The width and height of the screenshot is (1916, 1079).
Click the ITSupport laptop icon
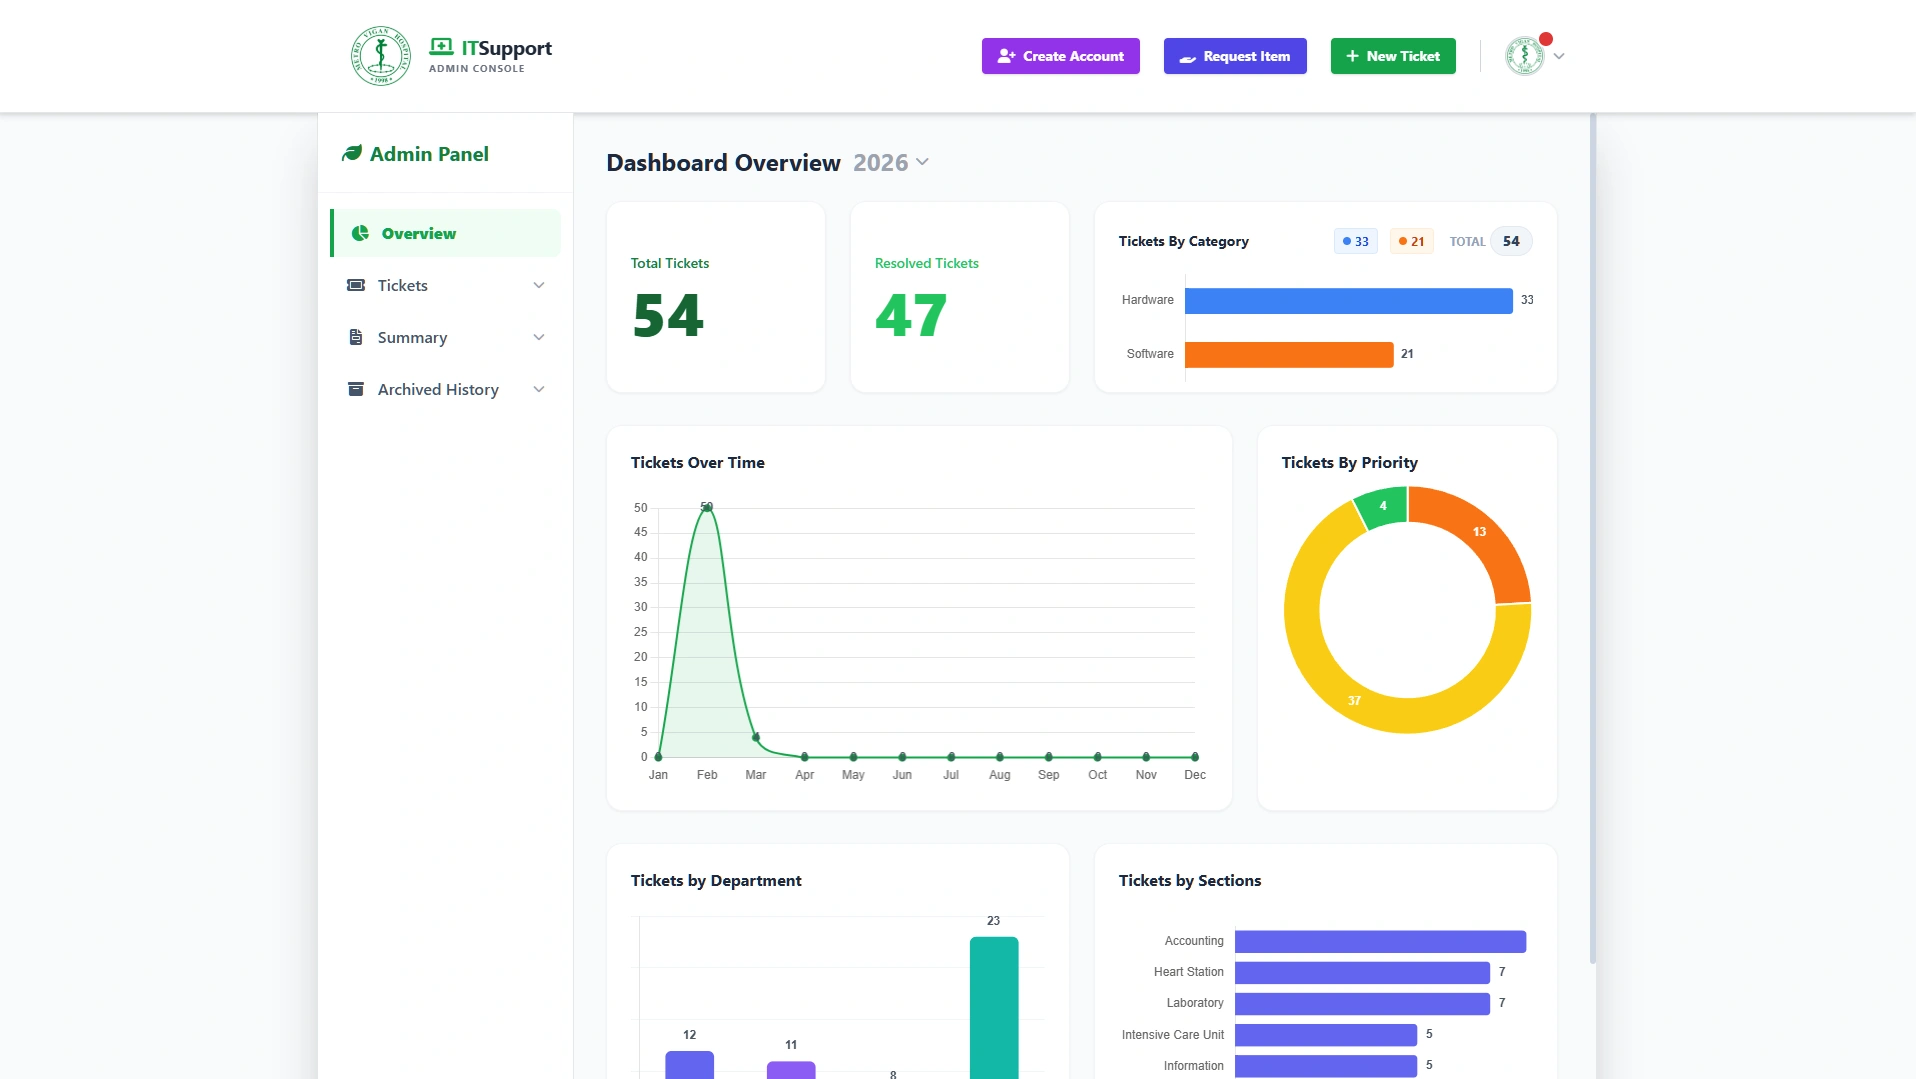[441, 47]
